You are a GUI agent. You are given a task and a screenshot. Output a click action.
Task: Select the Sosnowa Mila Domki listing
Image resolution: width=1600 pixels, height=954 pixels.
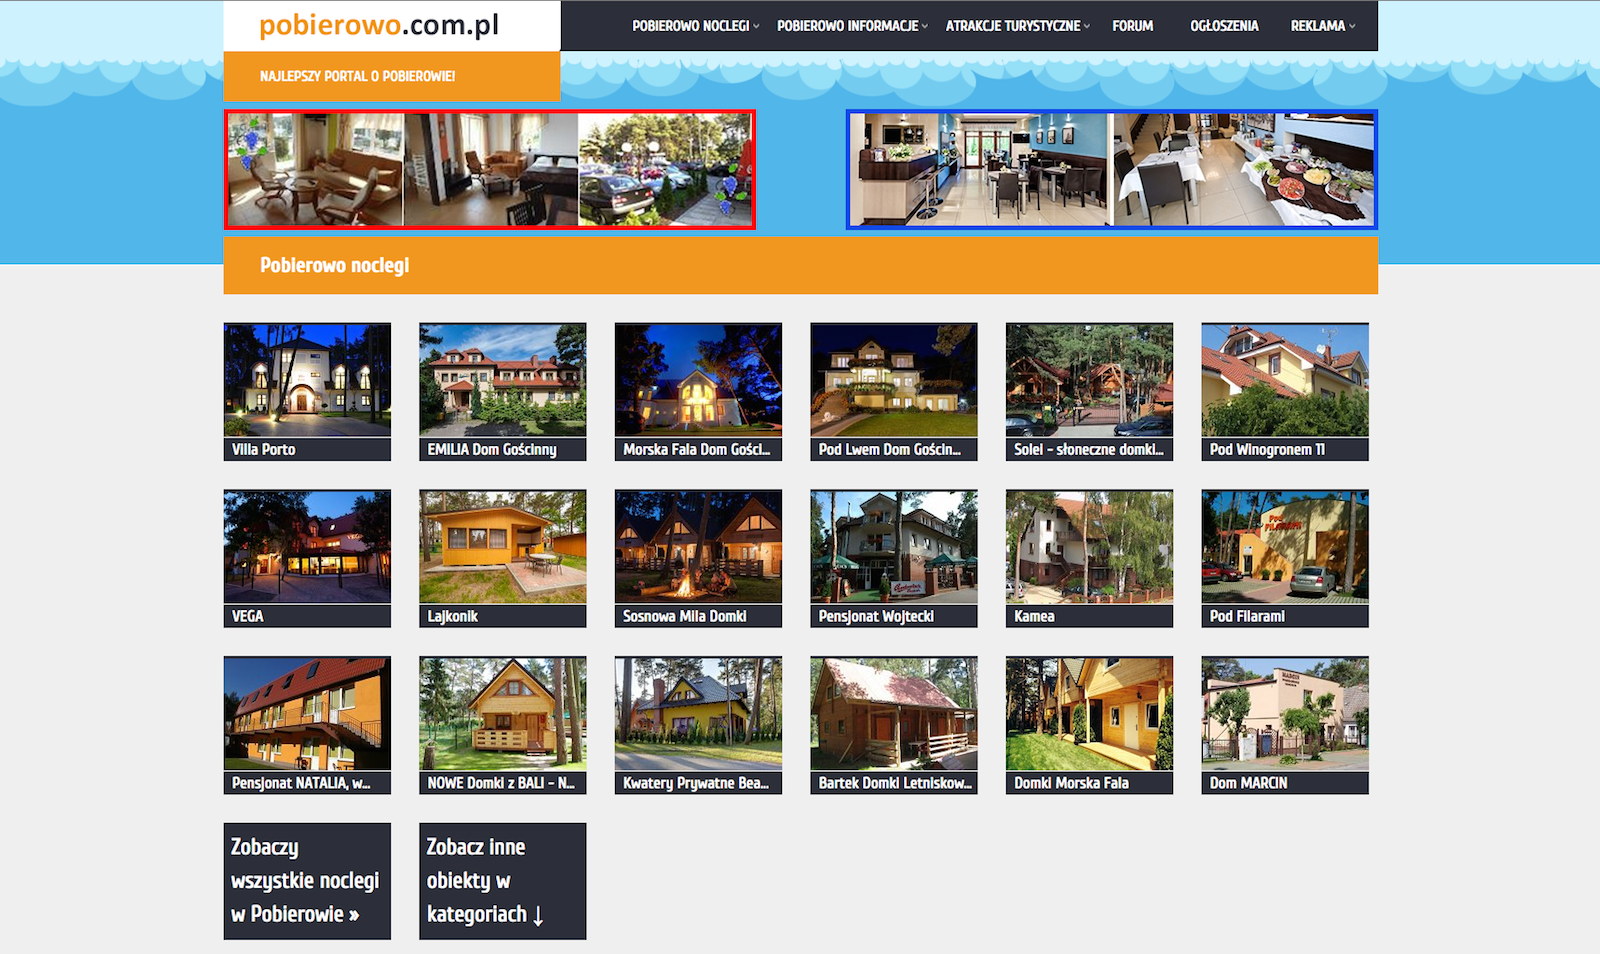(x=698, y=547)
